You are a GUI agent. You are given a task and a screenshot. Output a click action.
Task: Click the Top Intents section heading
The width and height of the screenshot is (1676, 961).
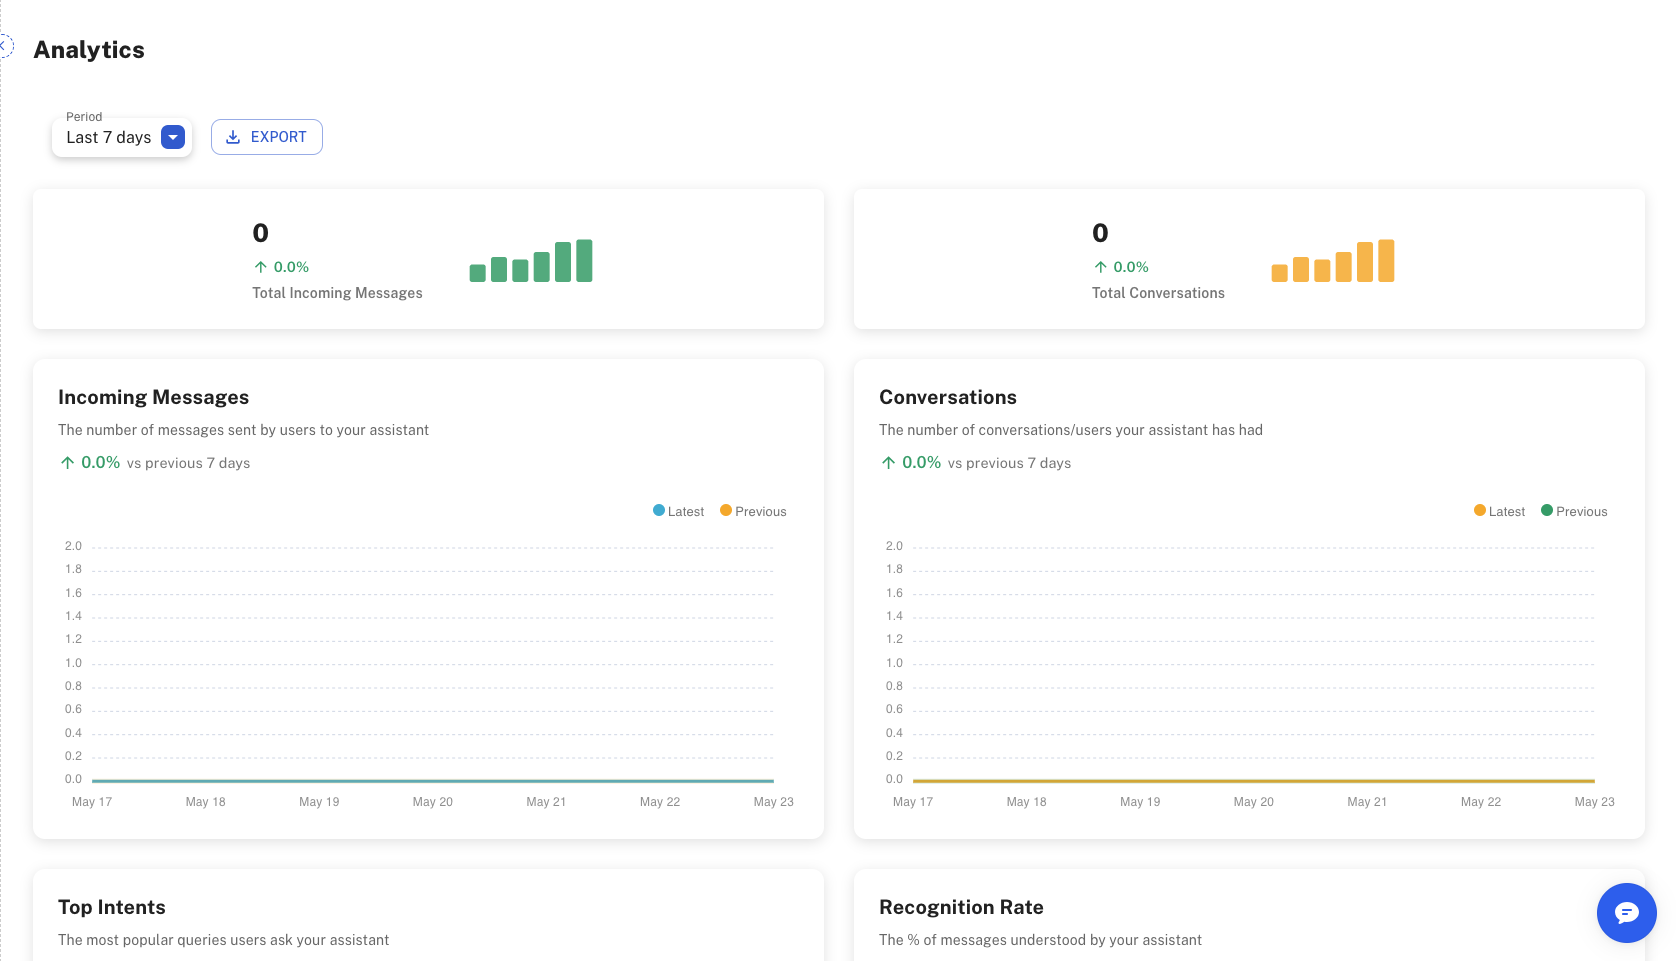click(x=112, y=907)
